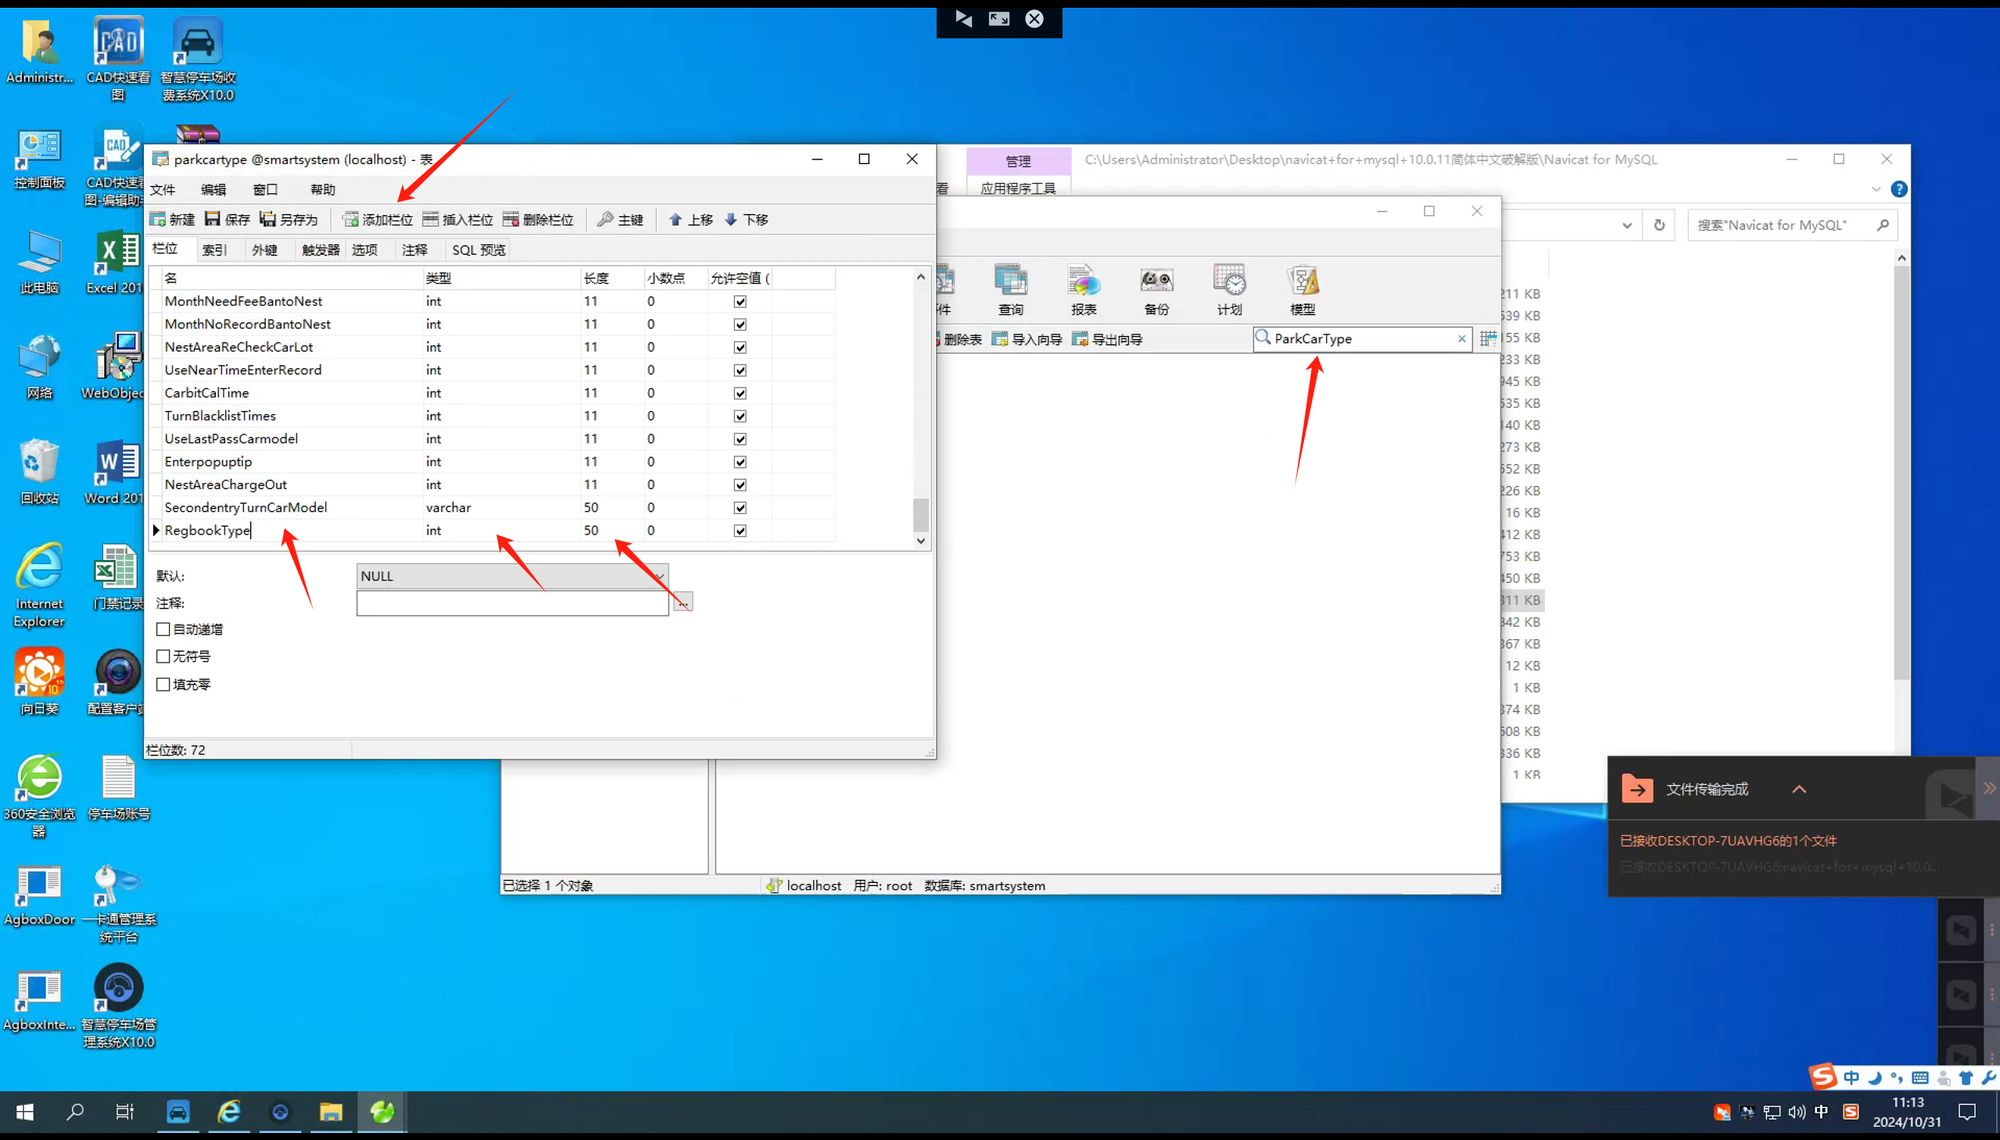Collapse the 文件传输完成 notification panel

tap(1799, 789)
